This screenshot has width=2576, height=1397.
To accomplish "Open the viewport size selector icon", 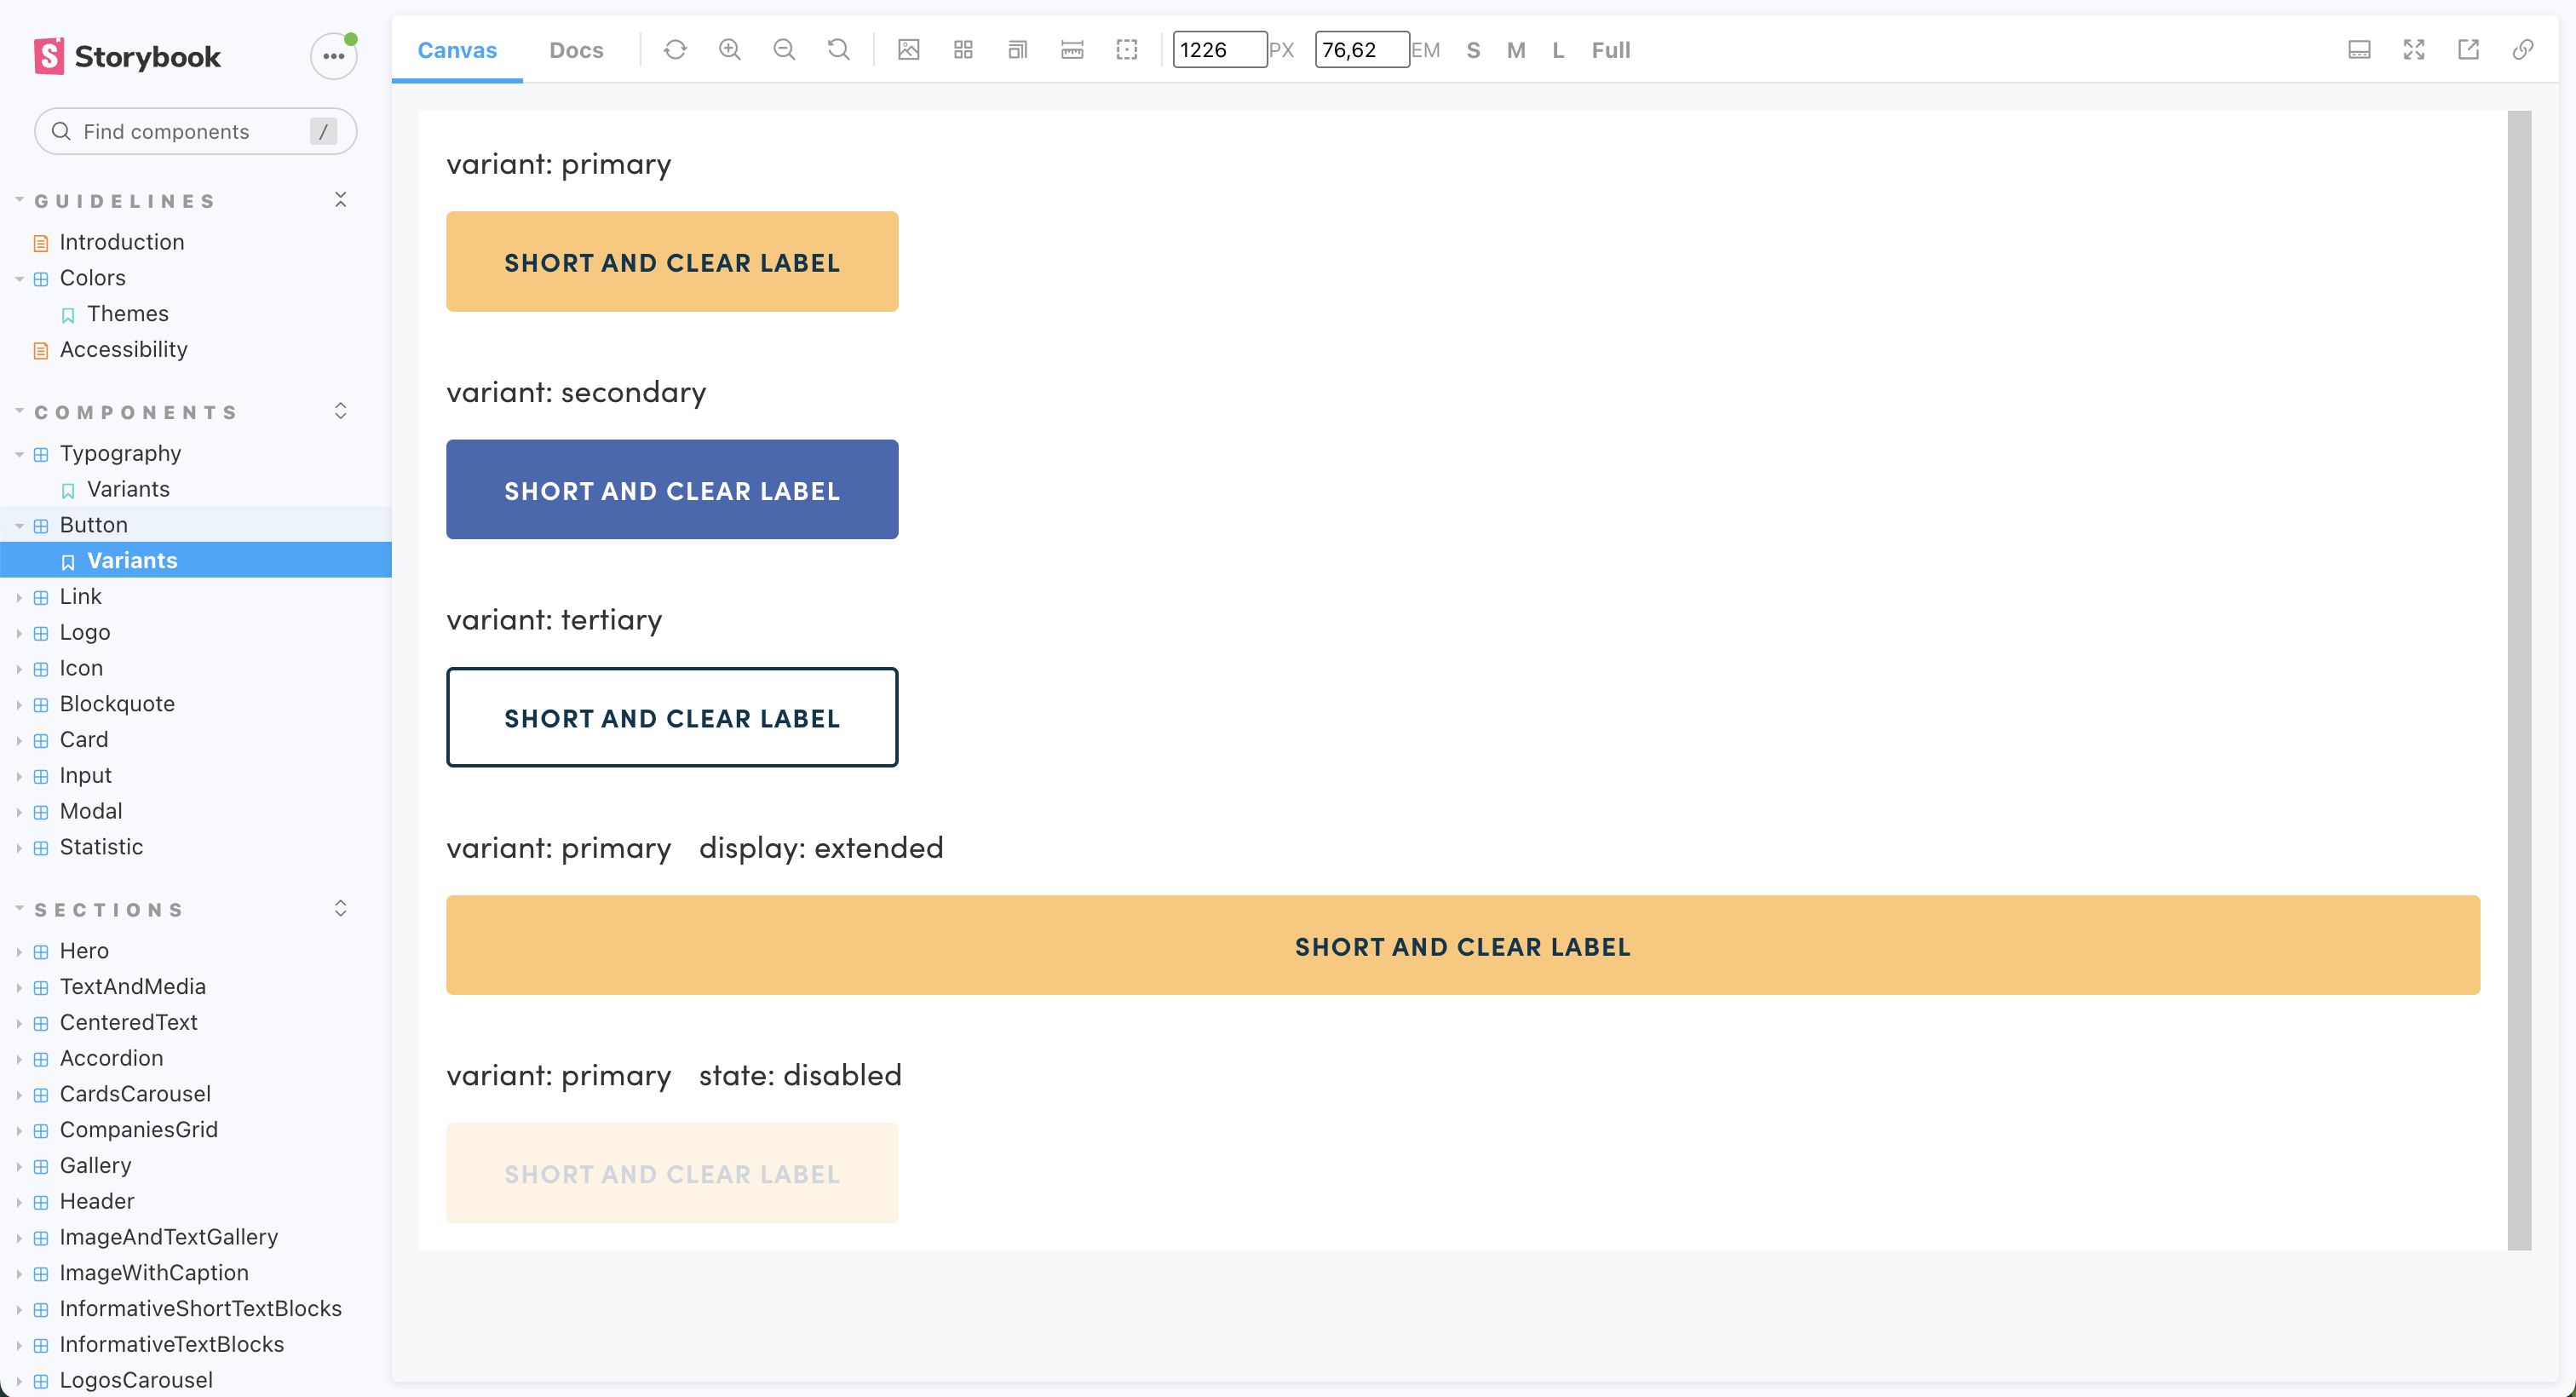I will 1017,50.
